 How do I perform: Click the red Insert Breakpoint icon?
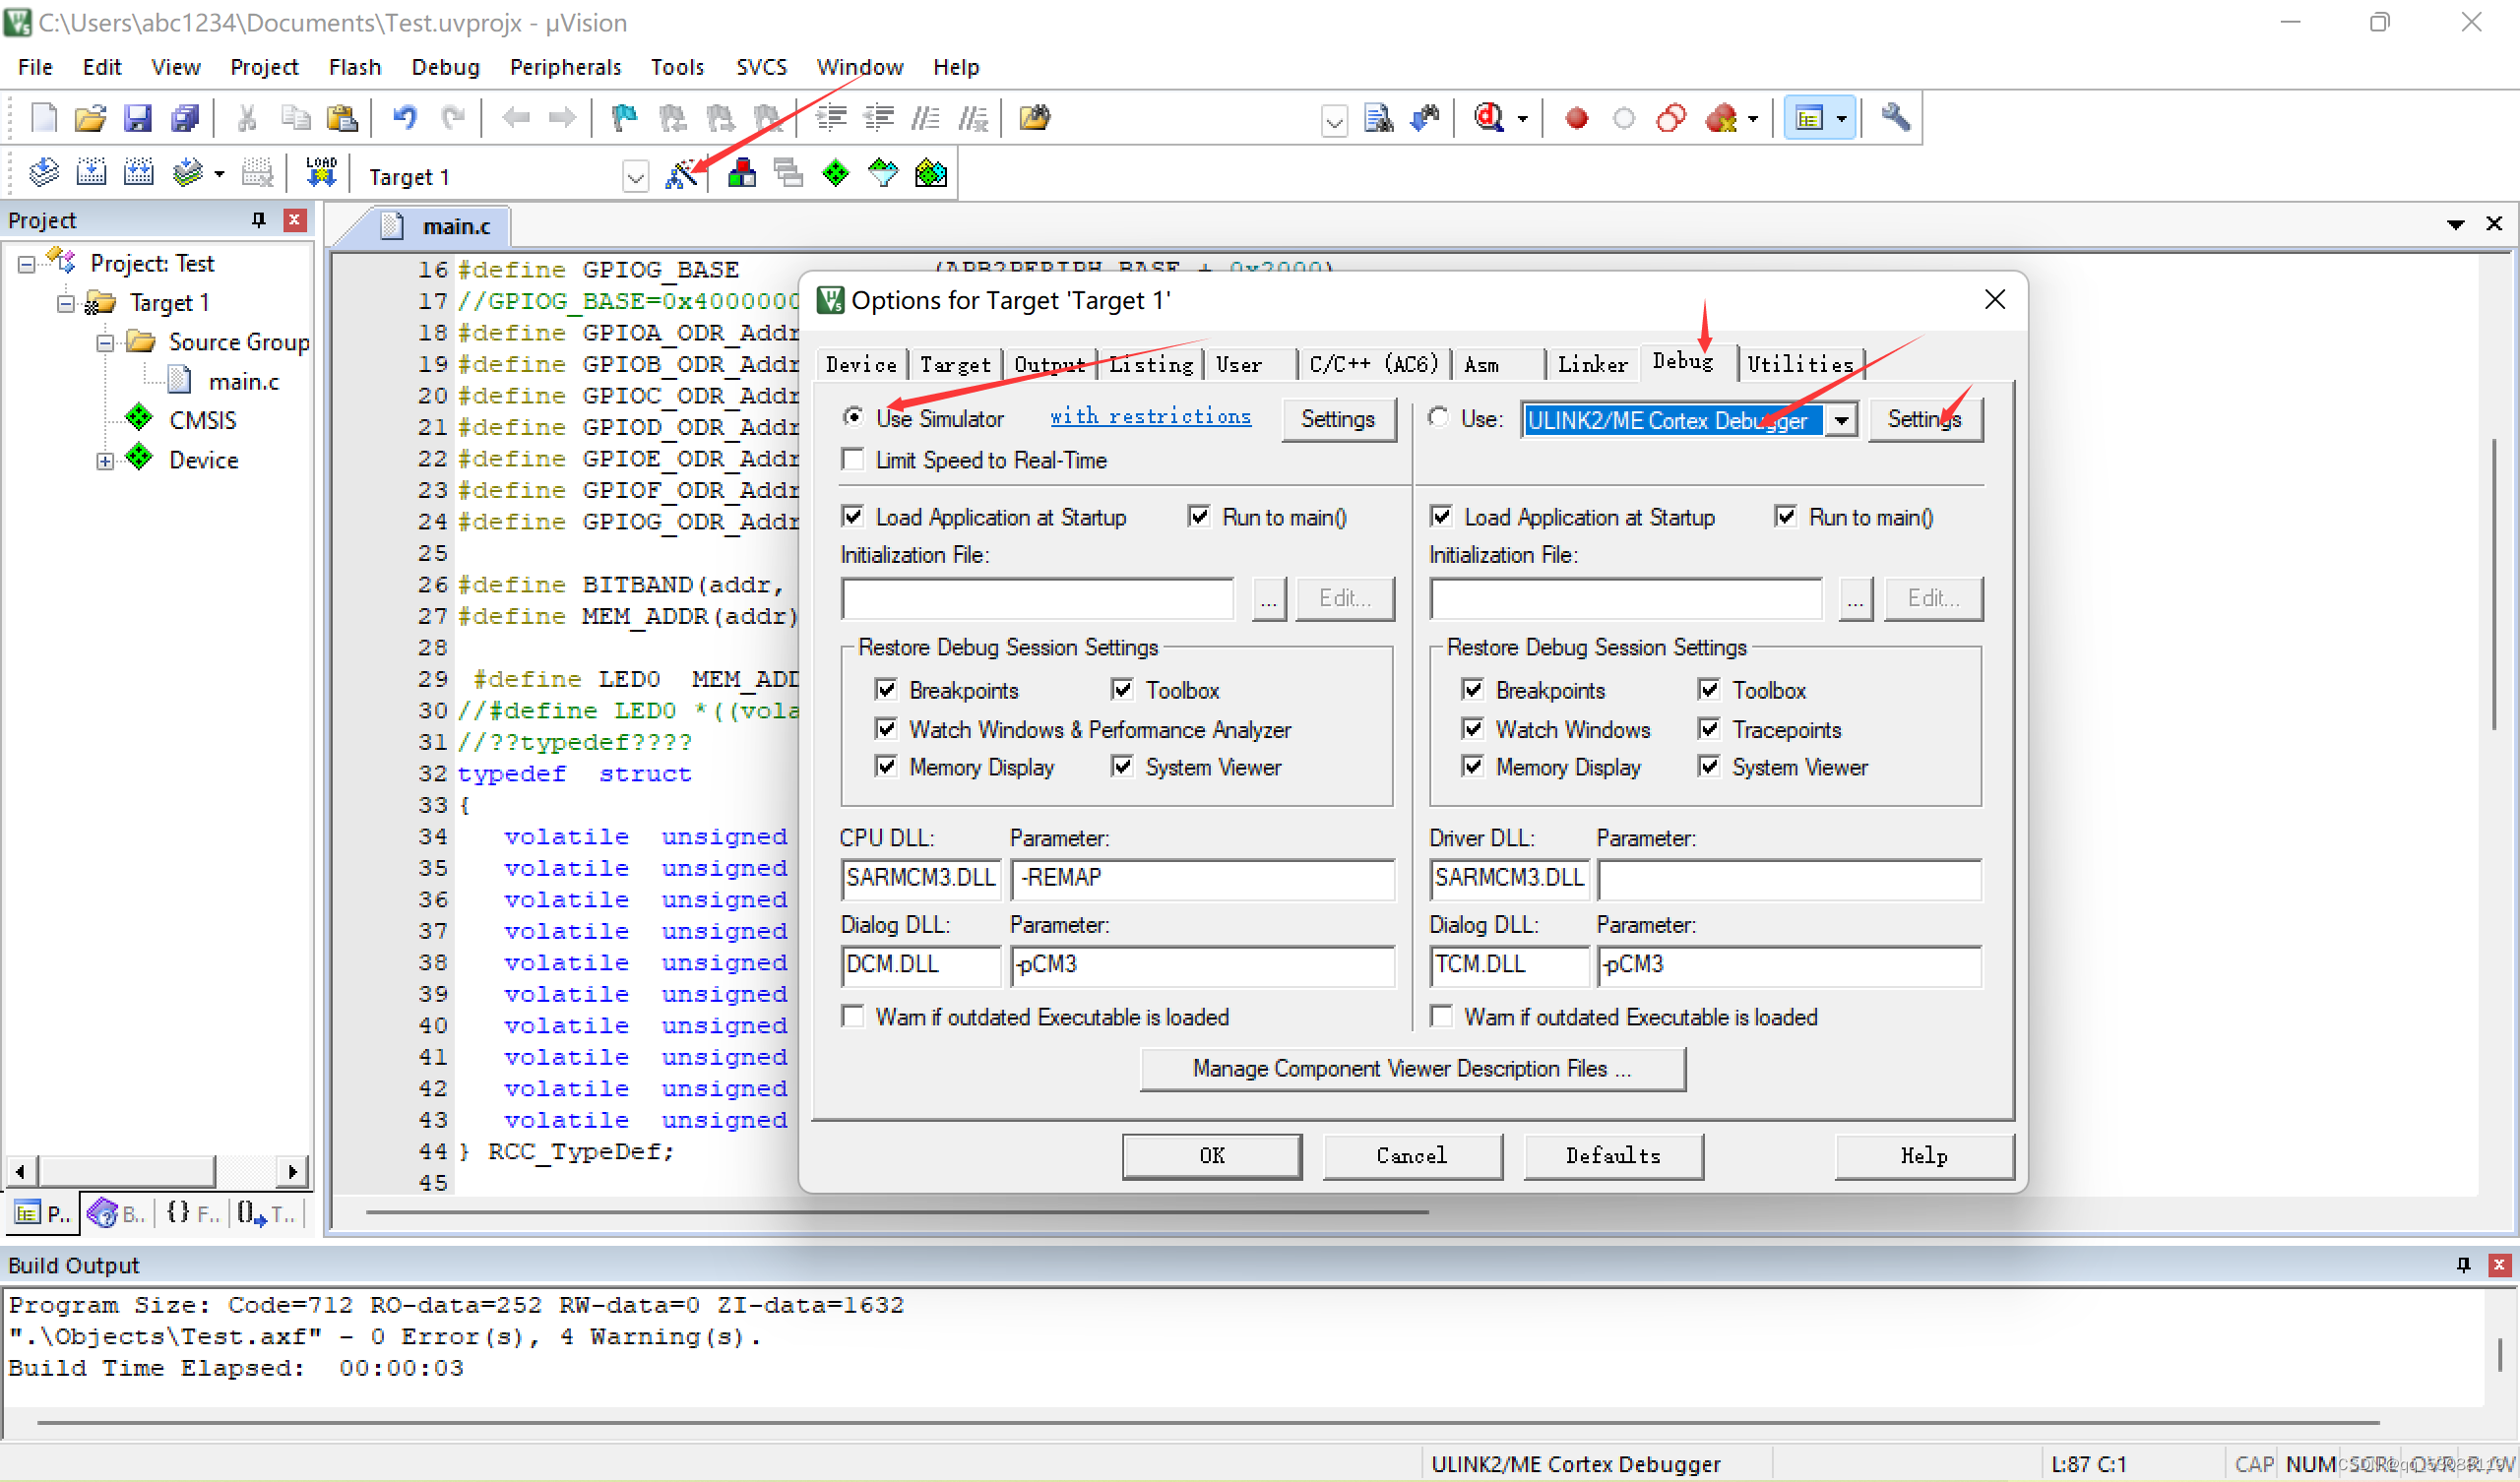pos(1576,118)
